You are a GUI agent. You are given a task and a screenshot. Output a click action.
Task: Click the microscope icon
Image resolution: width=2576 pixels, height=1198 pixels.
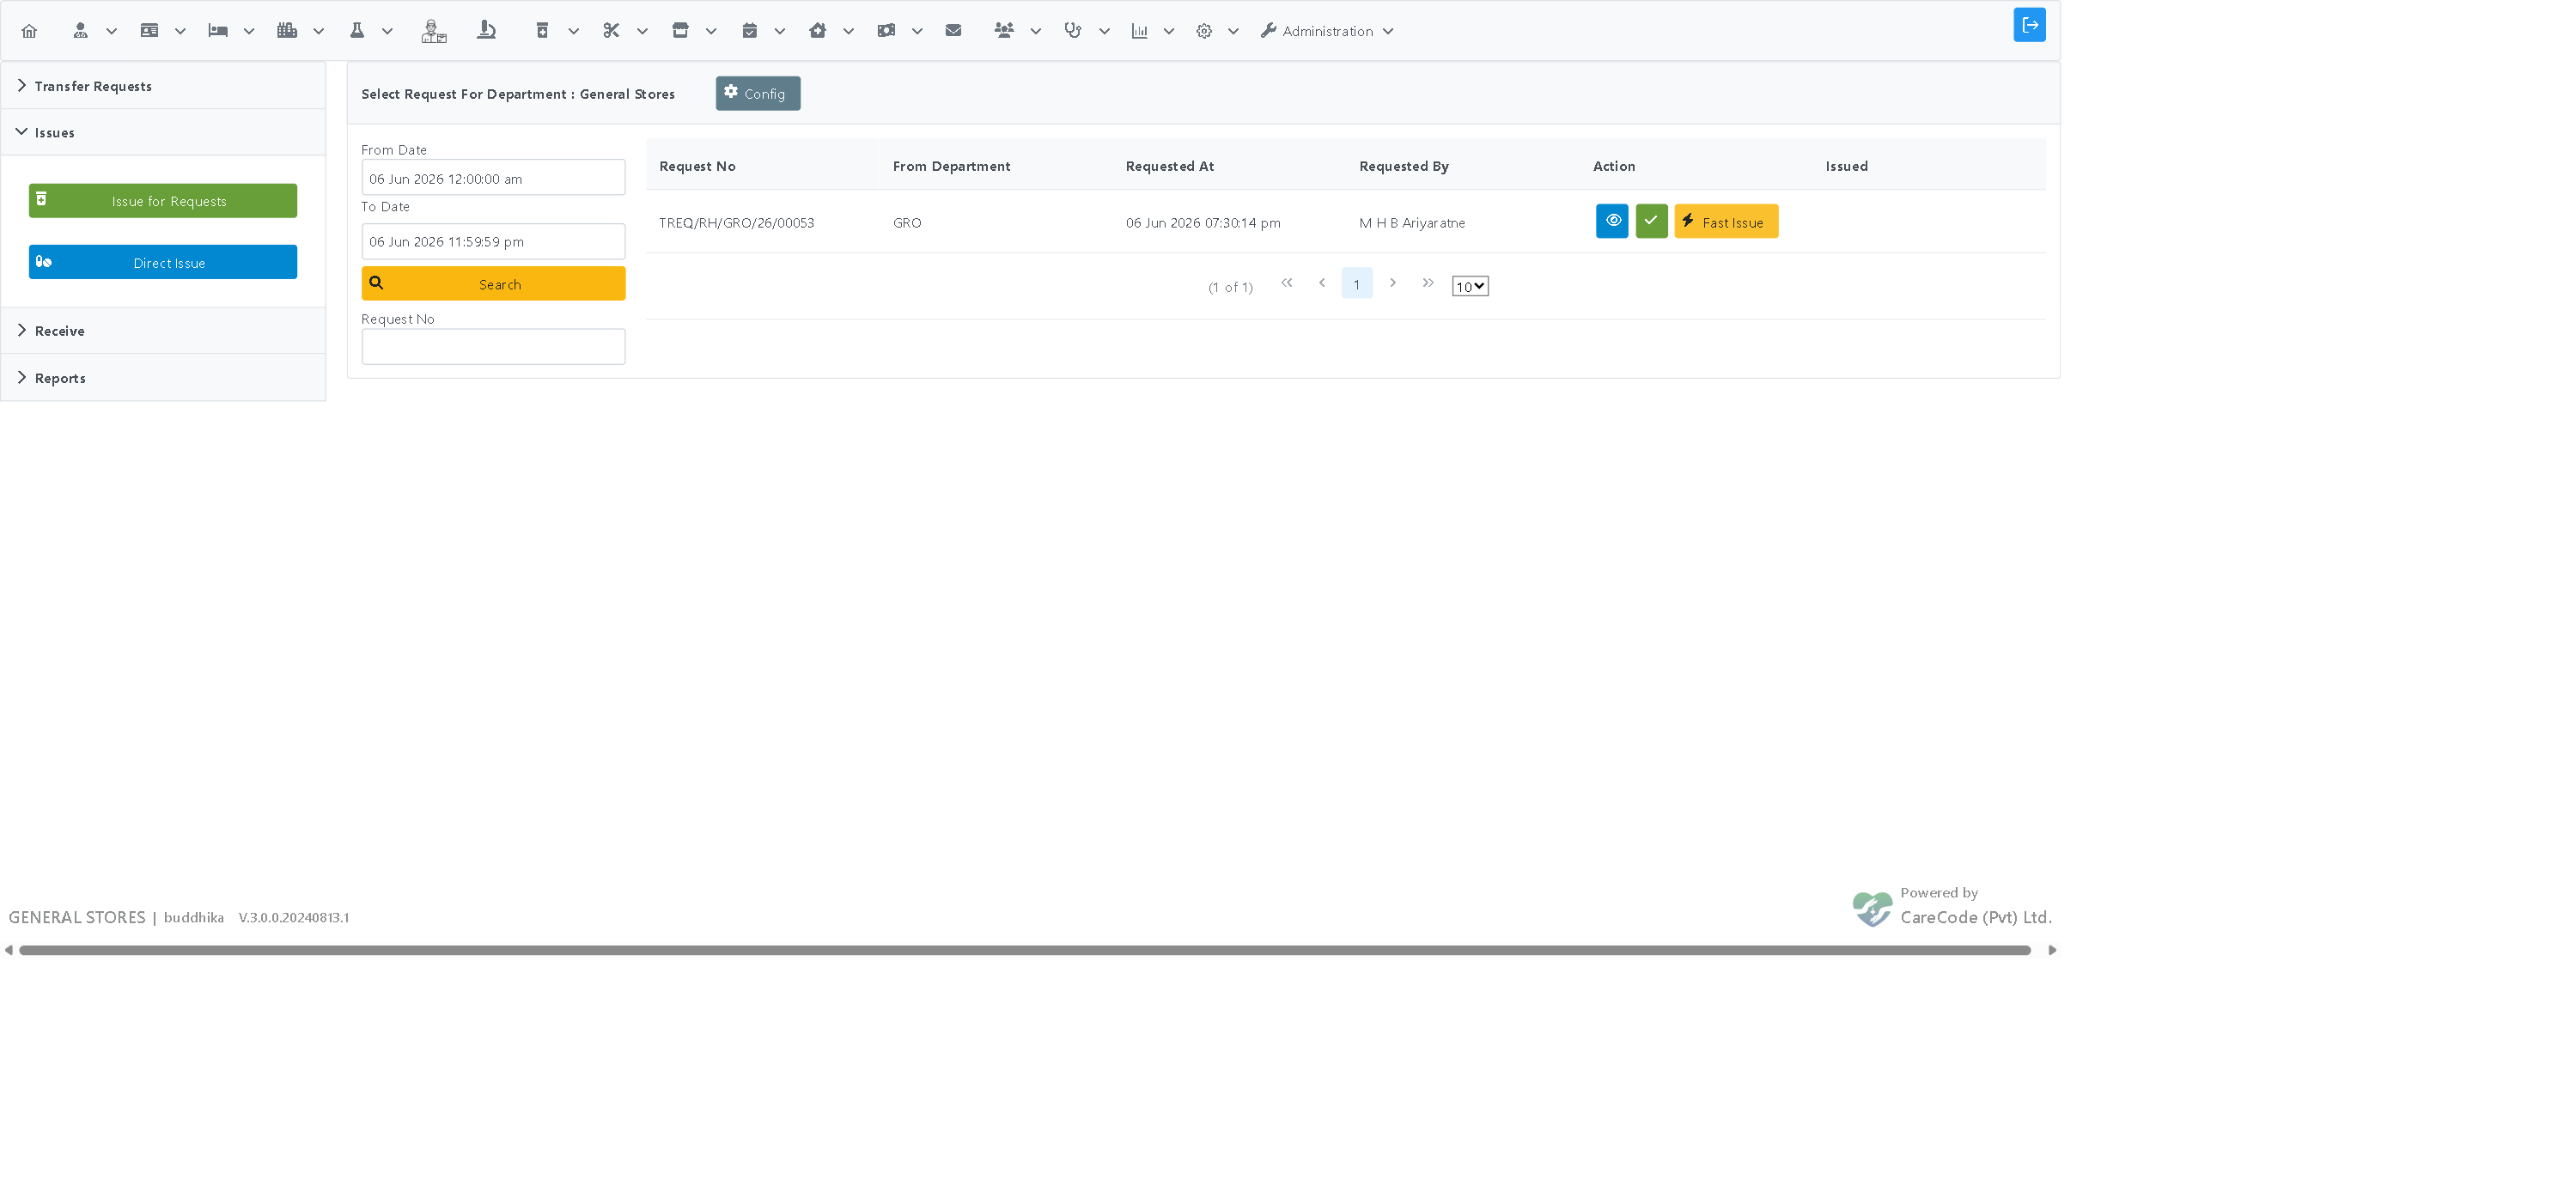pos(487,31)
